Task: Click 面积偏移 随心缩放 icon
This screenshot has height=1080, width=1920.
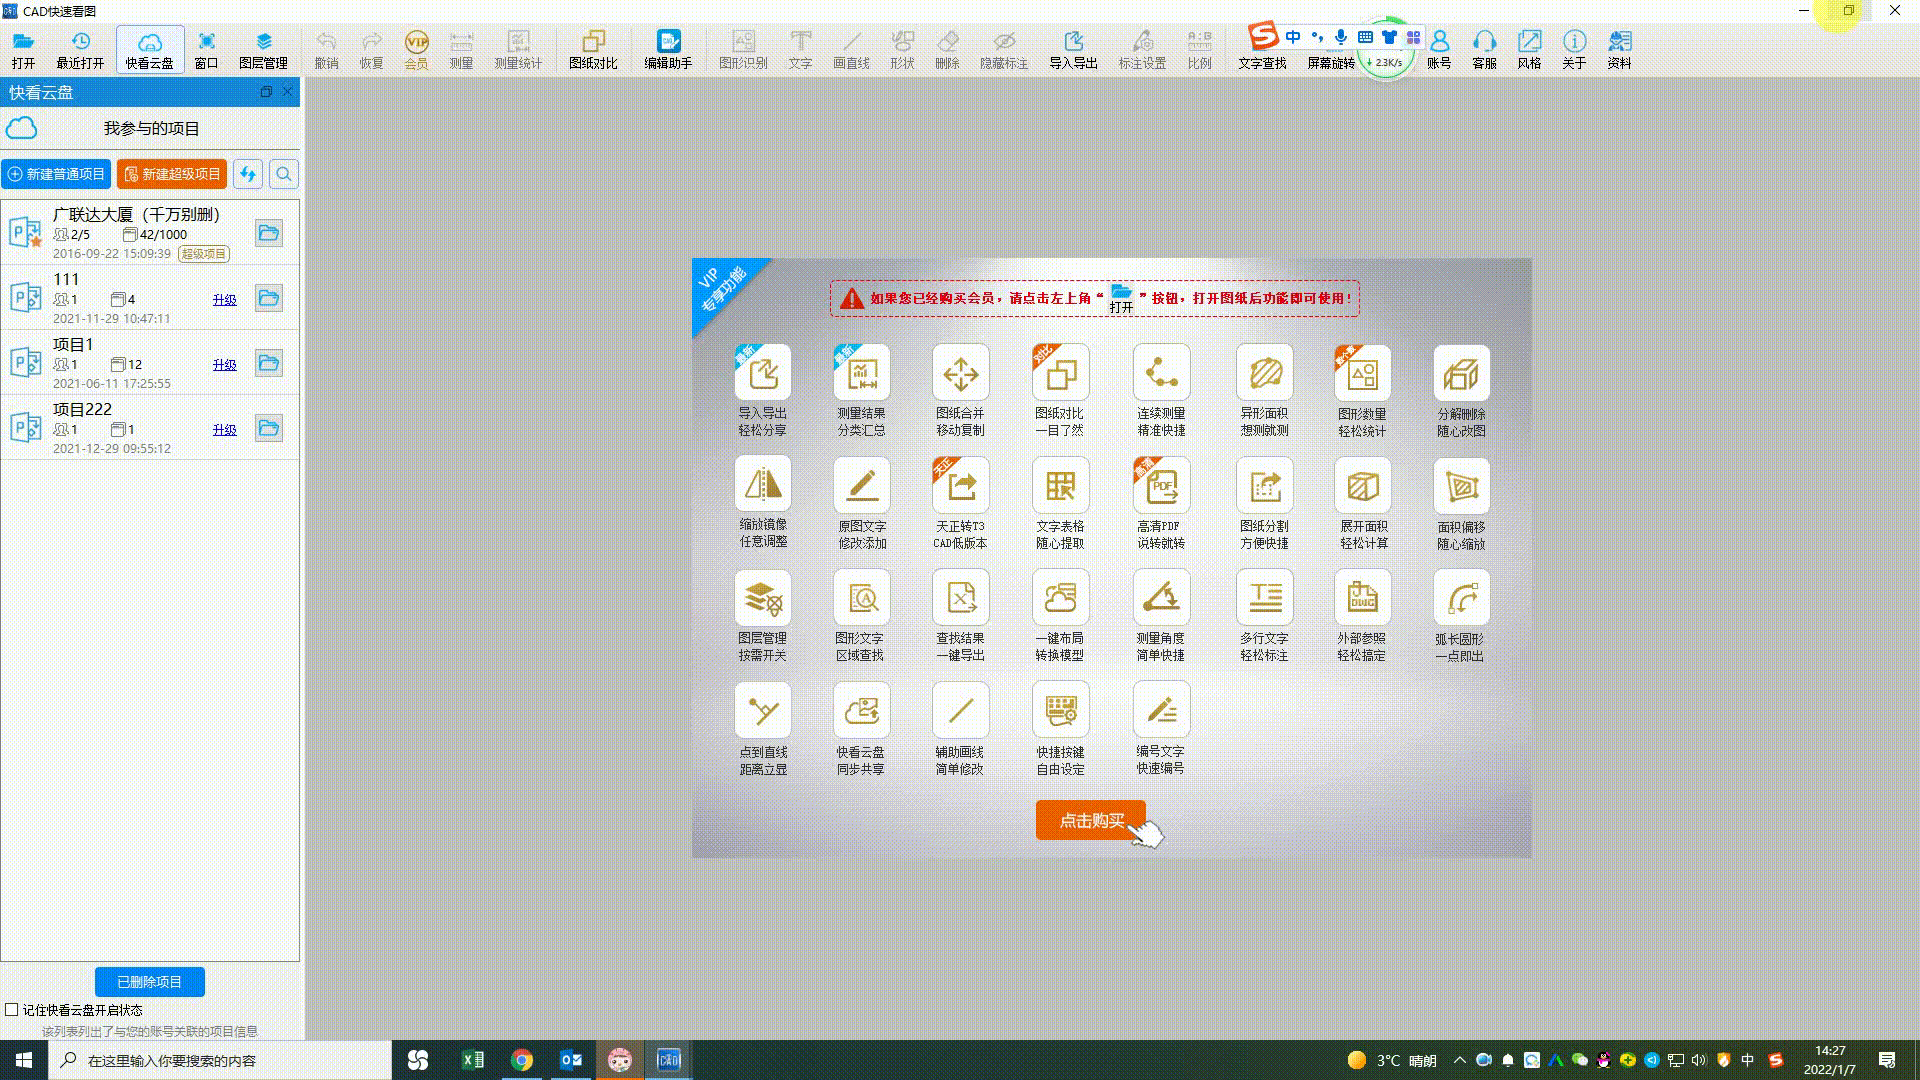Action: (x=1461, y=487)
